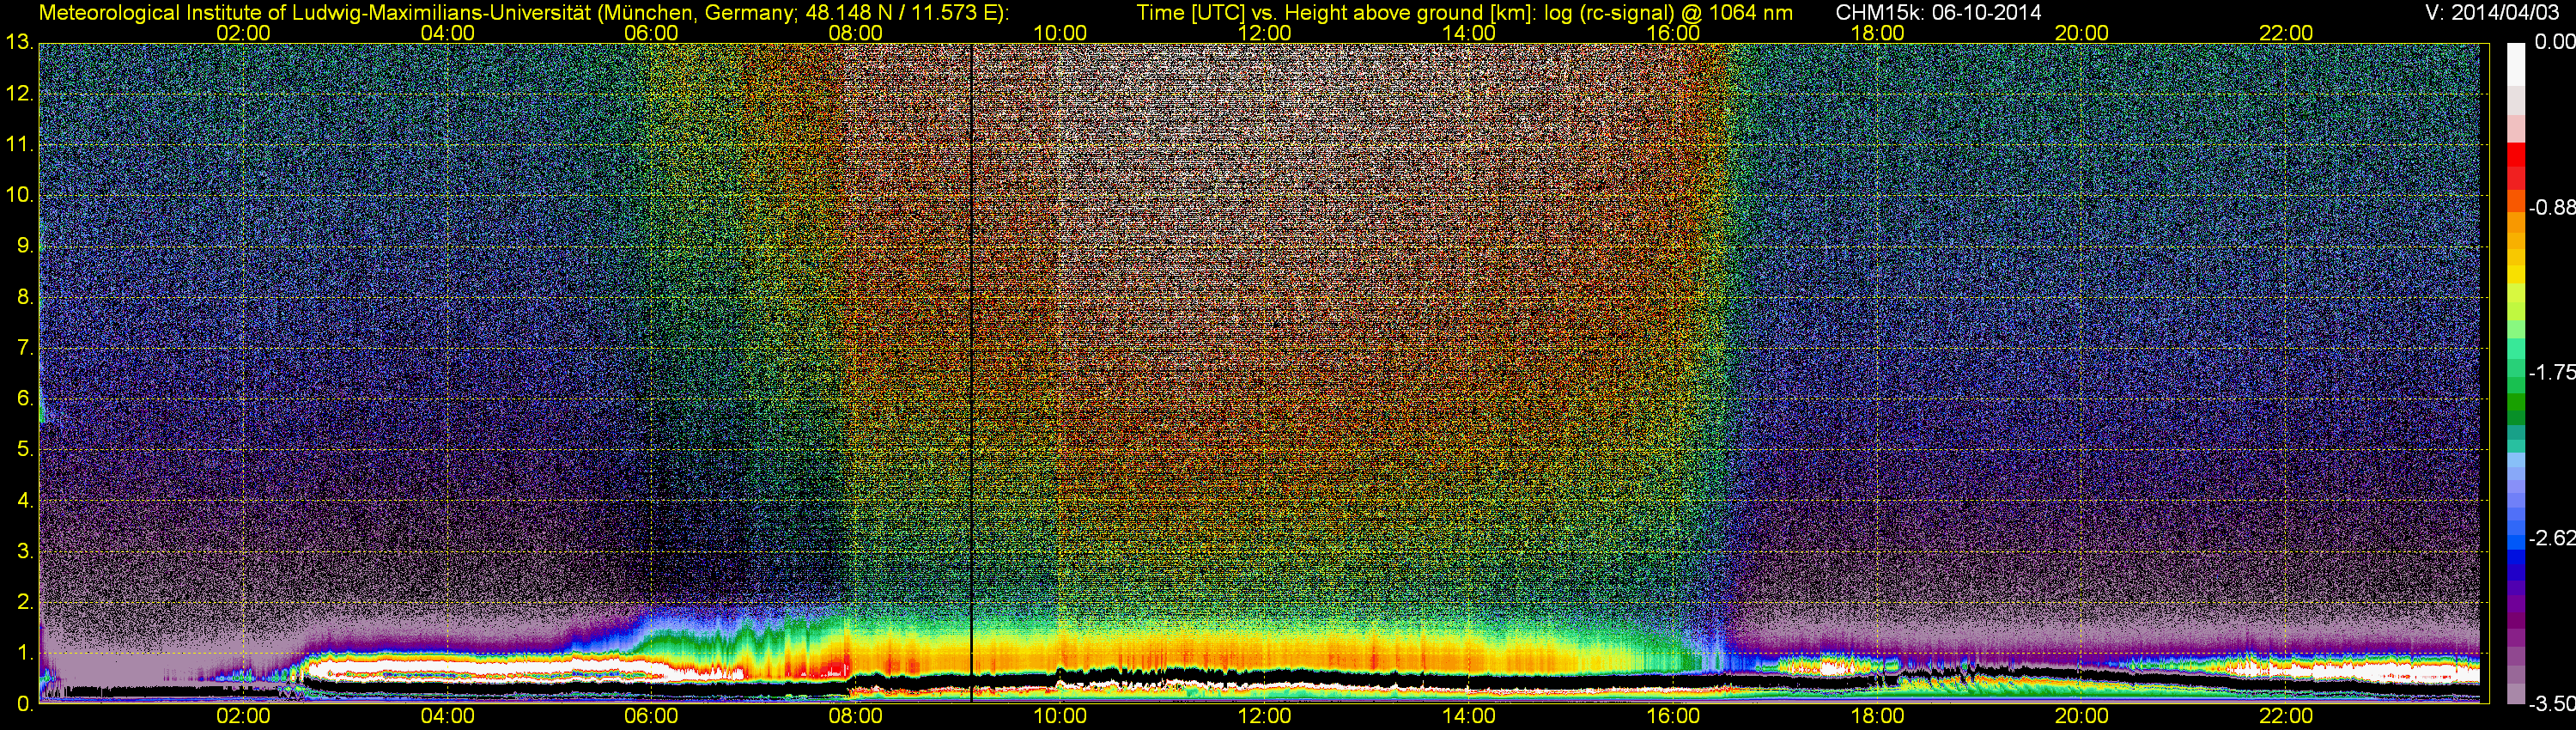Screen dimensions: 2576x730
Task: Click the 14:00 label on the top time axis
Action: [x=1469, y=33]
